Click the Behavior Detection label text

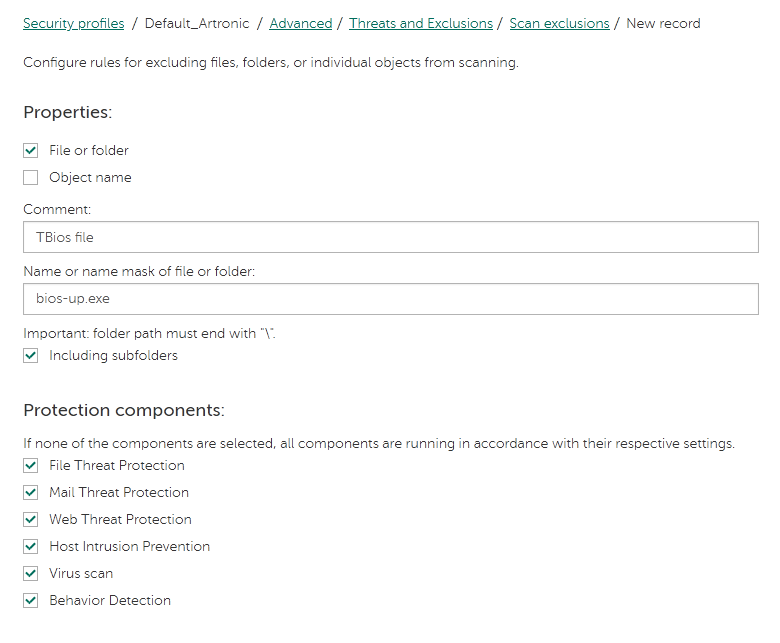(x=109, y=600)
